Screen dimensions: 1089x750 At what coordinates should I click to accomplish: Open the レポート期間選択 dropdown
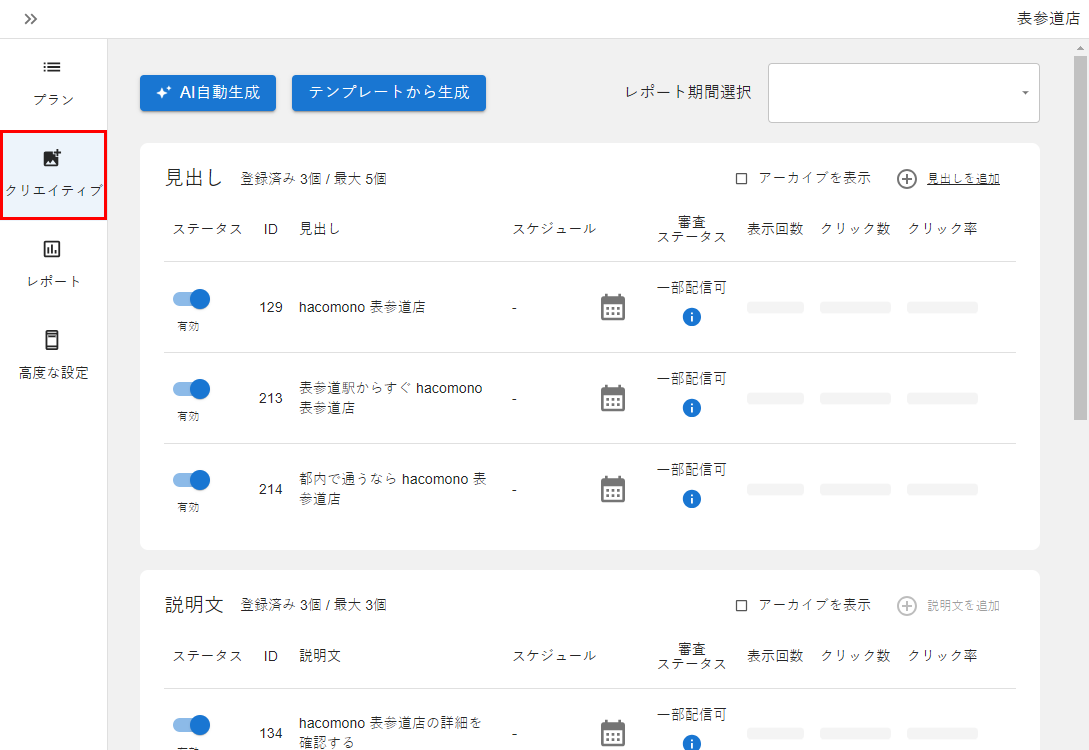click(903, 93)
